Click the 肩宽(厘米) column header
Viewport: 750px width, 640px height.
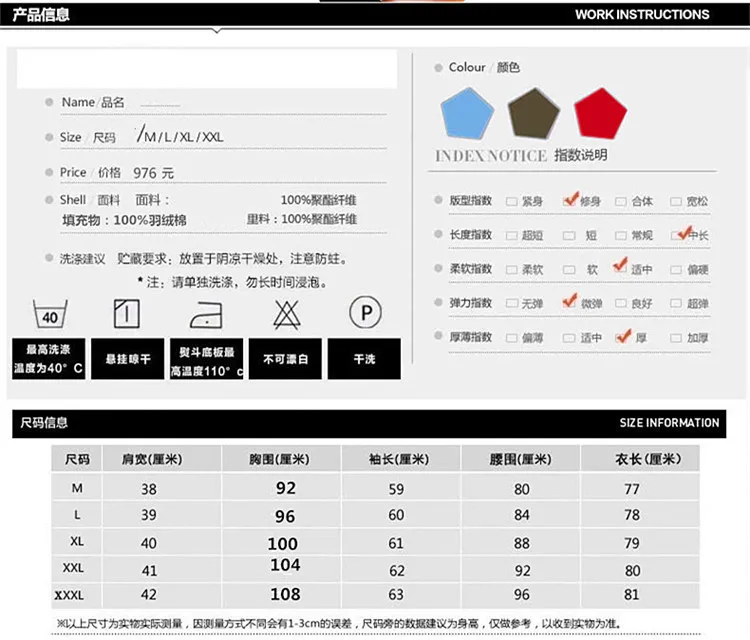point(152,460)
